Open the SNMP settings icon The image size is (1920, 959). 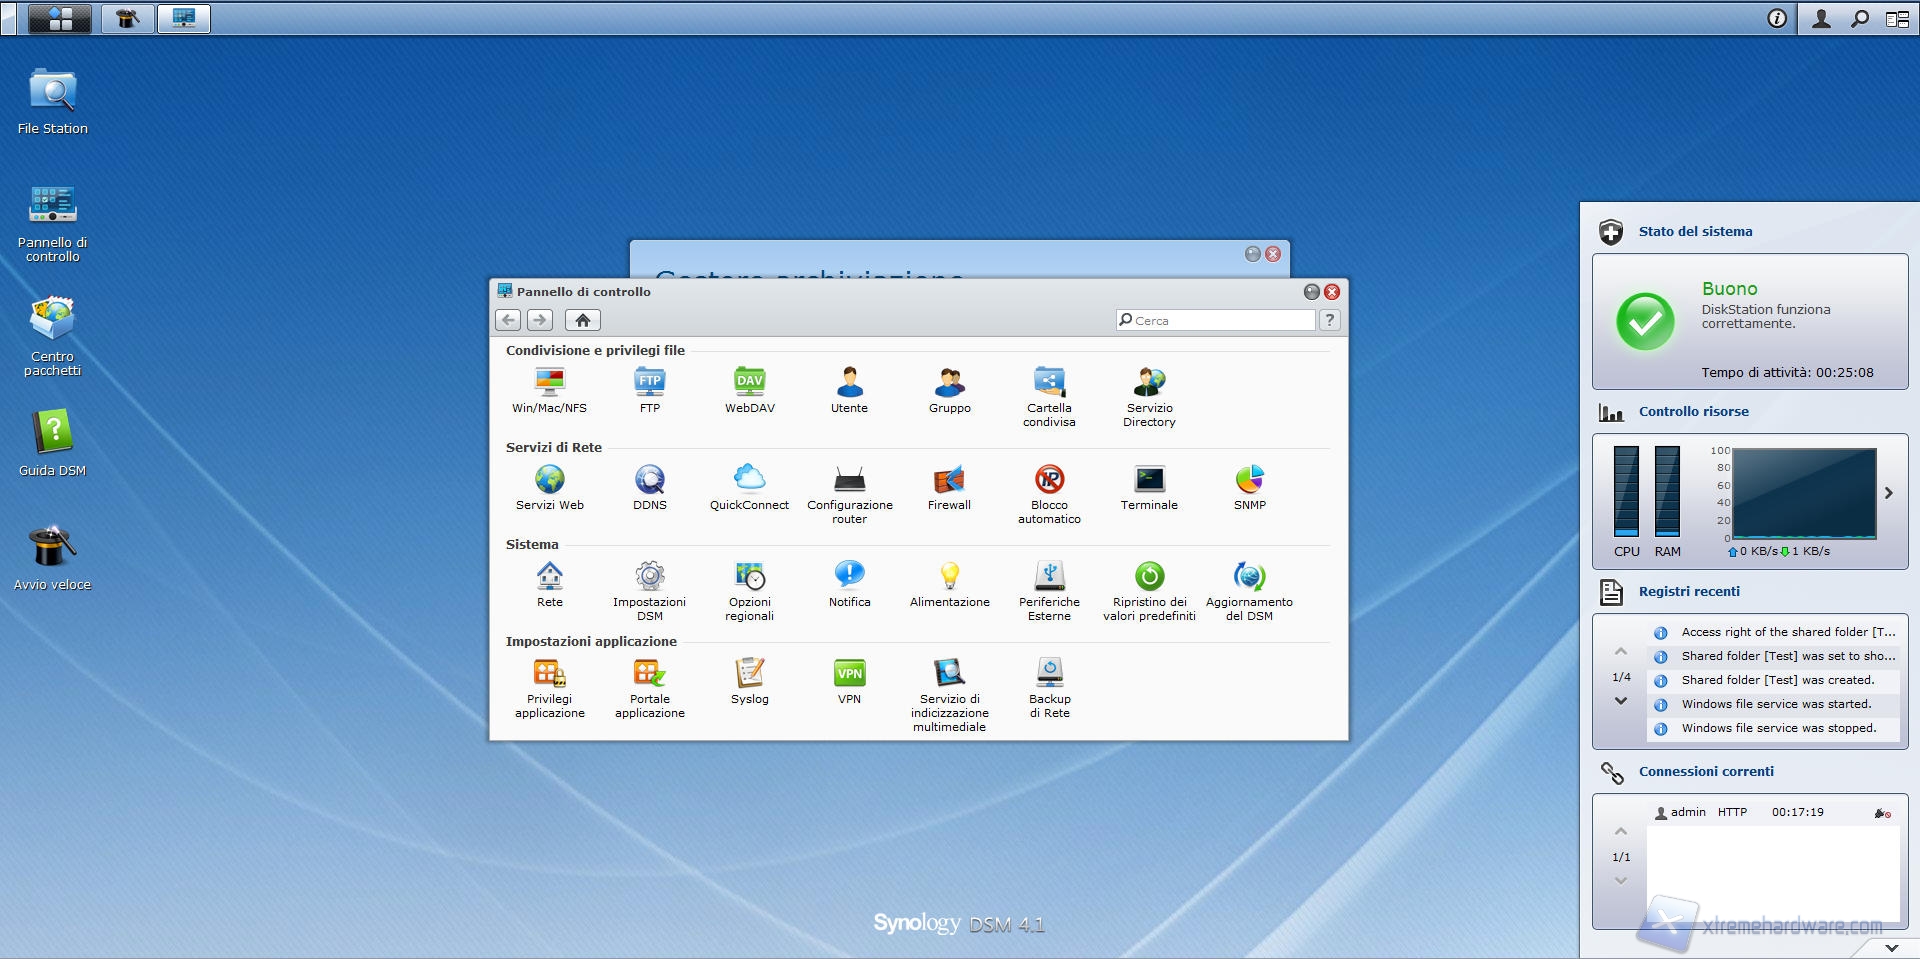tap(1249, 481)
